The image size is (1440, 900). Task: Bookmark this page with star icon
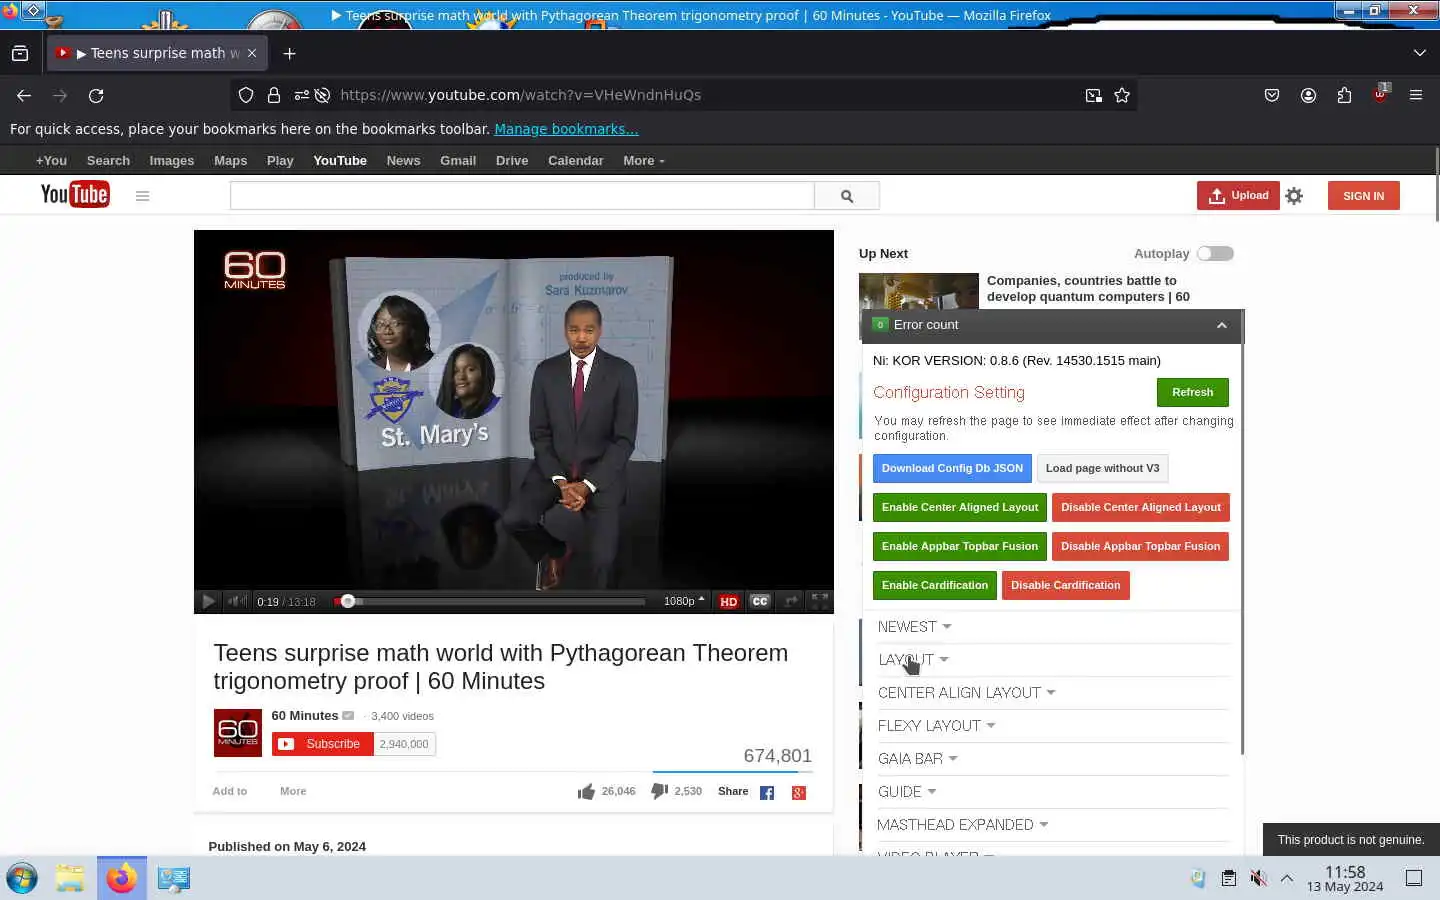point(1122,95)
